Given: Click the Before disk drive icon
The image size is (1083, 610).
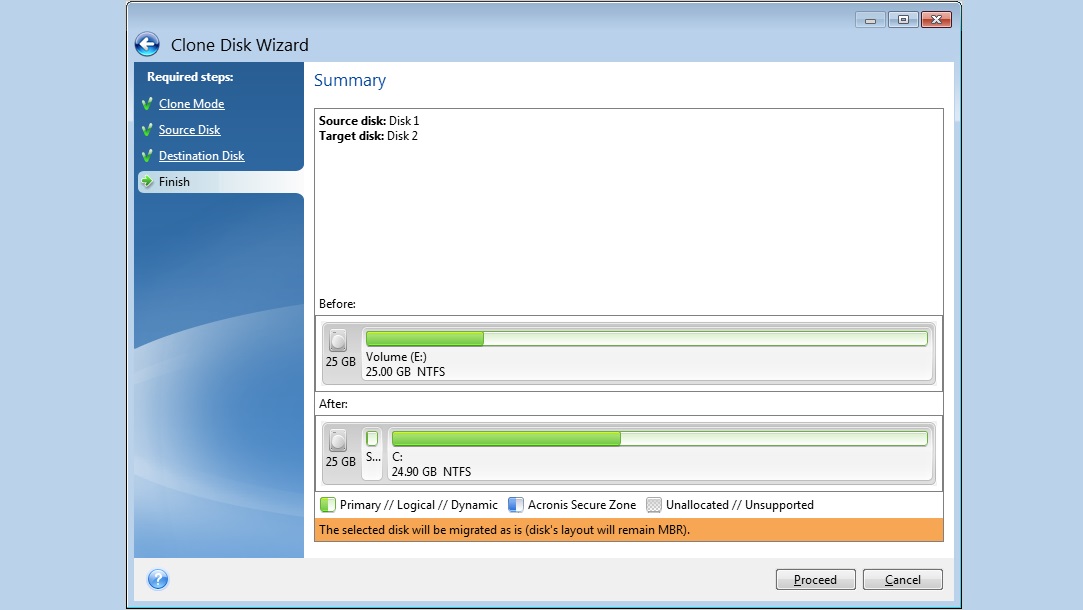Looking at the screenshot, I should [x=338, y=340].
